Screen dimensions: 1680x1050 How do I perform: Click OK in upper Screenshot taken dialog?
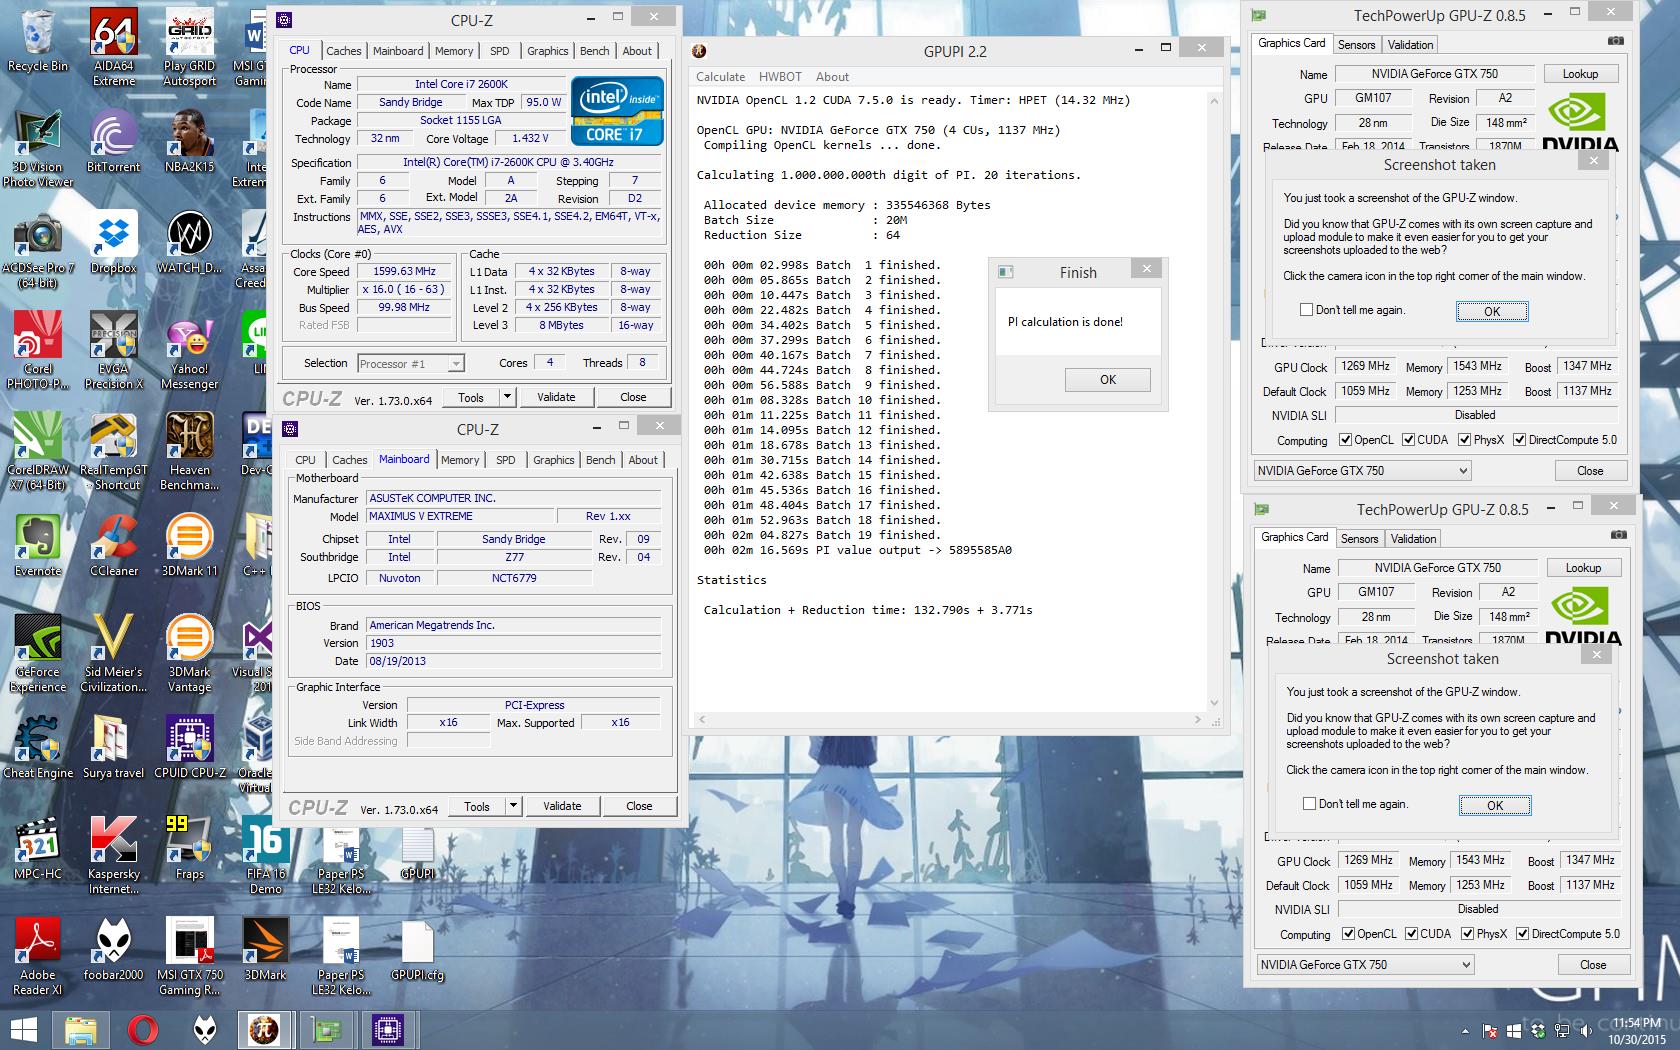click(1492, 311)
